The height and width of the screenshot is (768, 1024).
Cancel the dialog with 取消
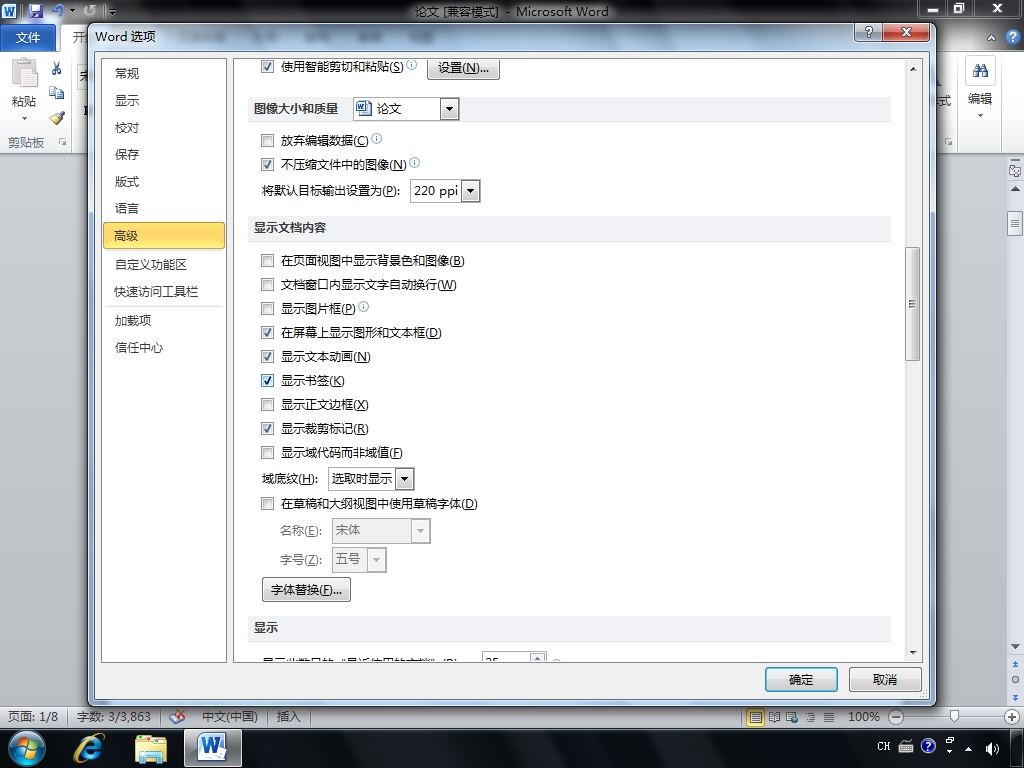[x=885, y=680]
